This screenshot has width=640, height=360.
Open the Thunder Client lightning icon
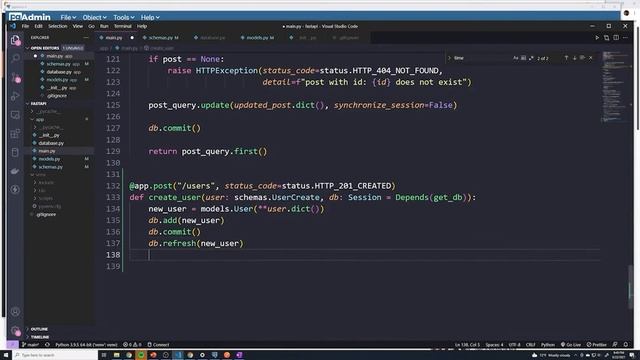click(15, 189)
